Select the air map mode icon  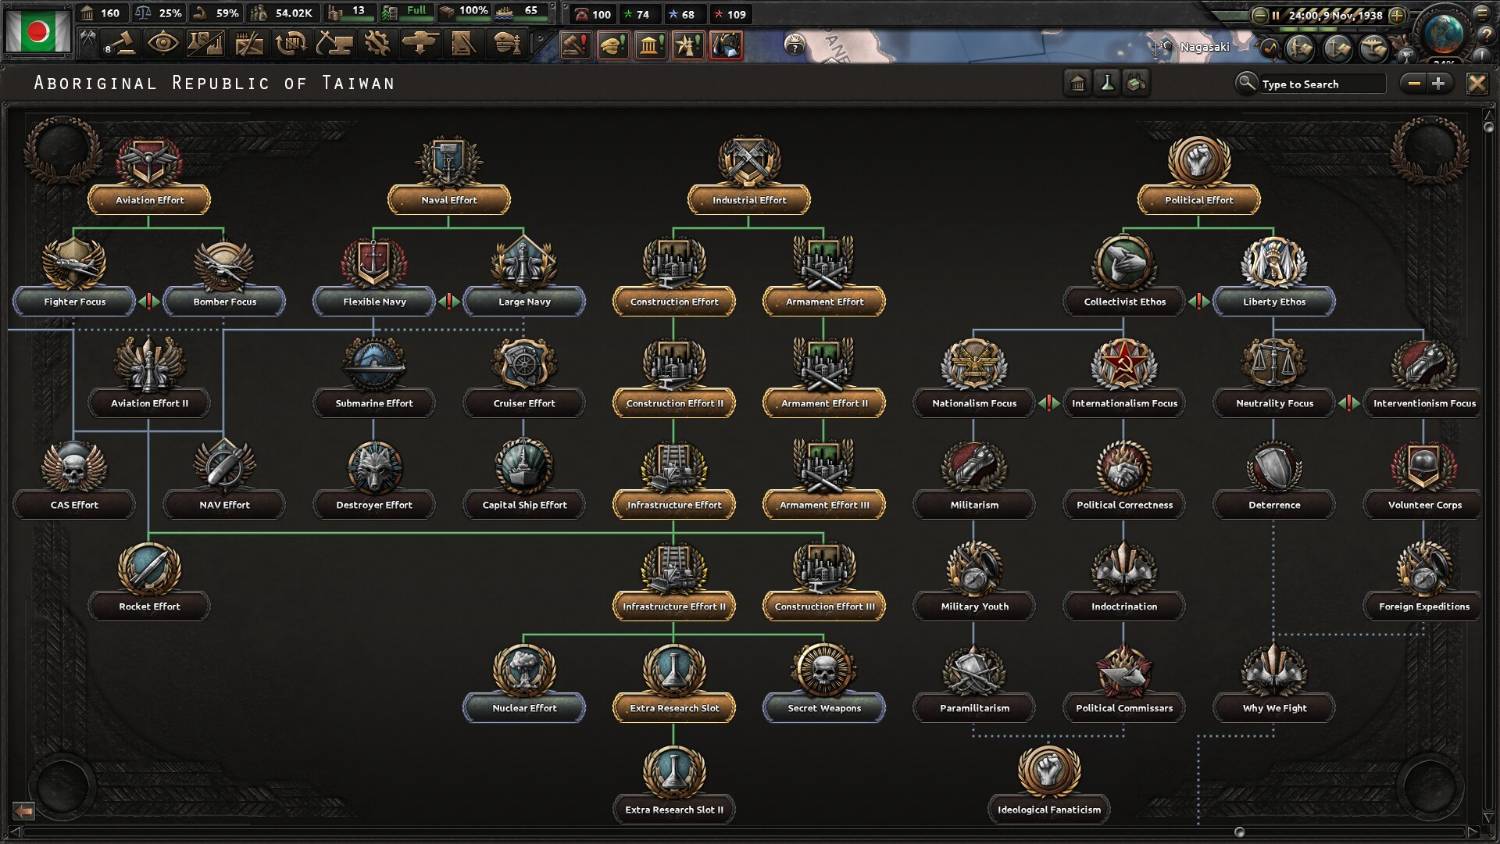point(1372,48)
